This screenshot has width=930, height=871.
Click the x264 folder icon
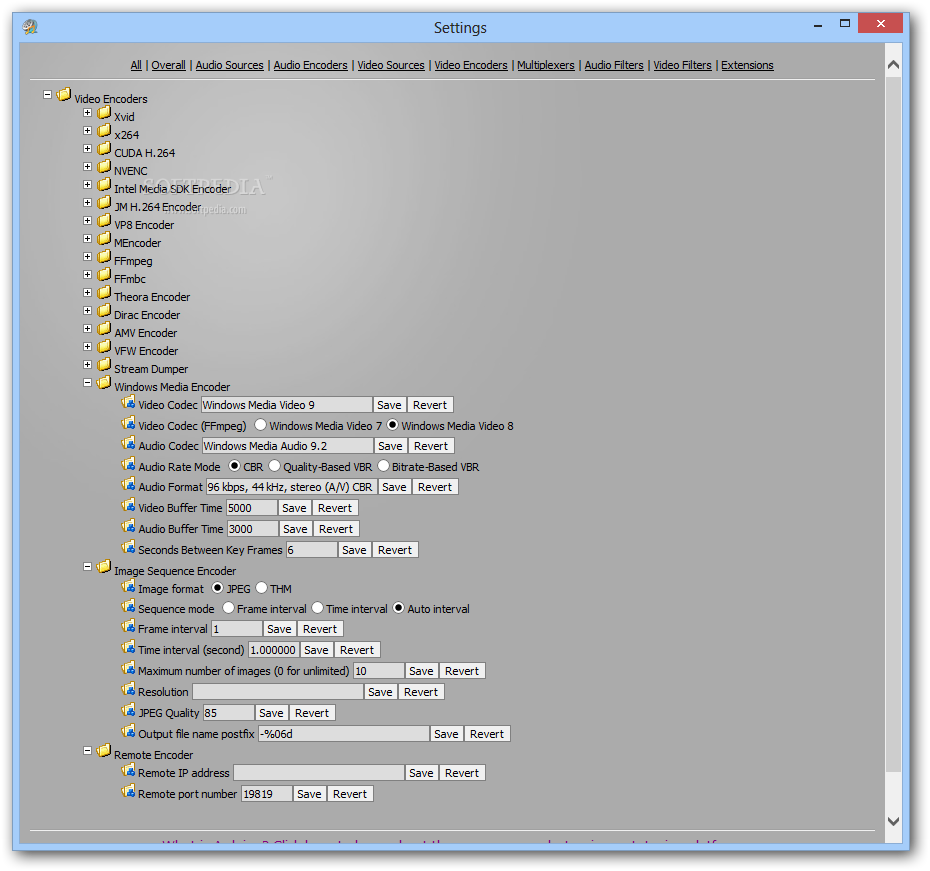click(x=104, y=130)
